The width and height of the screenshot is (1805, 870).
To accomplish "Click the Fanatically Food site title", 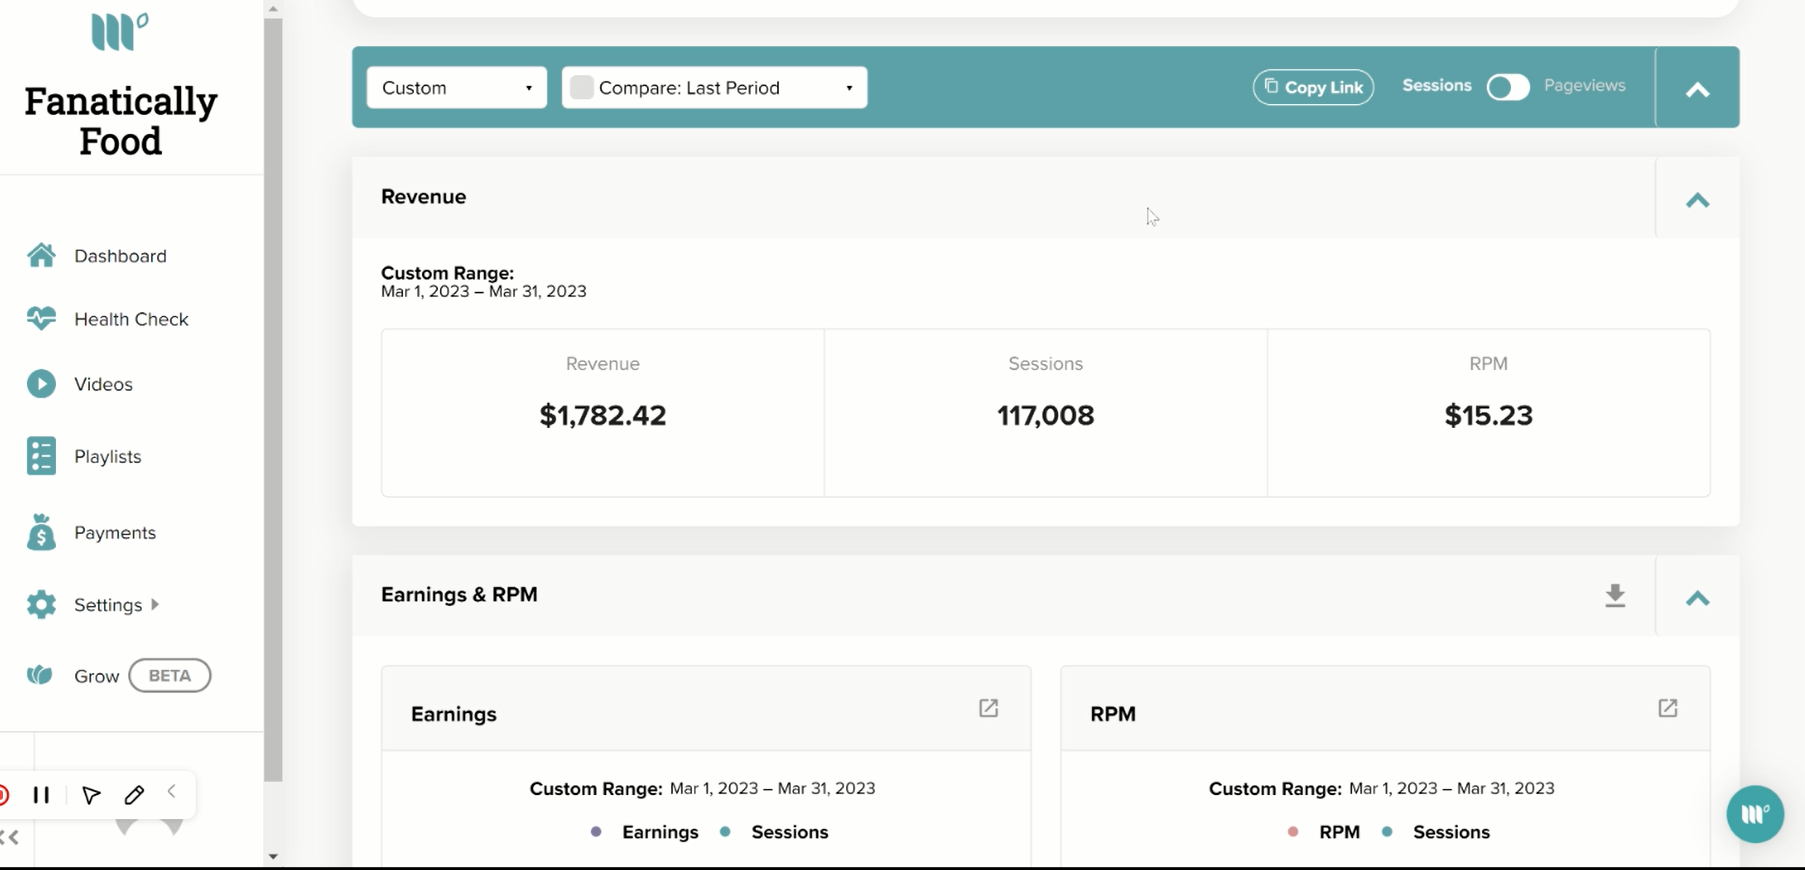I will click(x=121, y=121).
